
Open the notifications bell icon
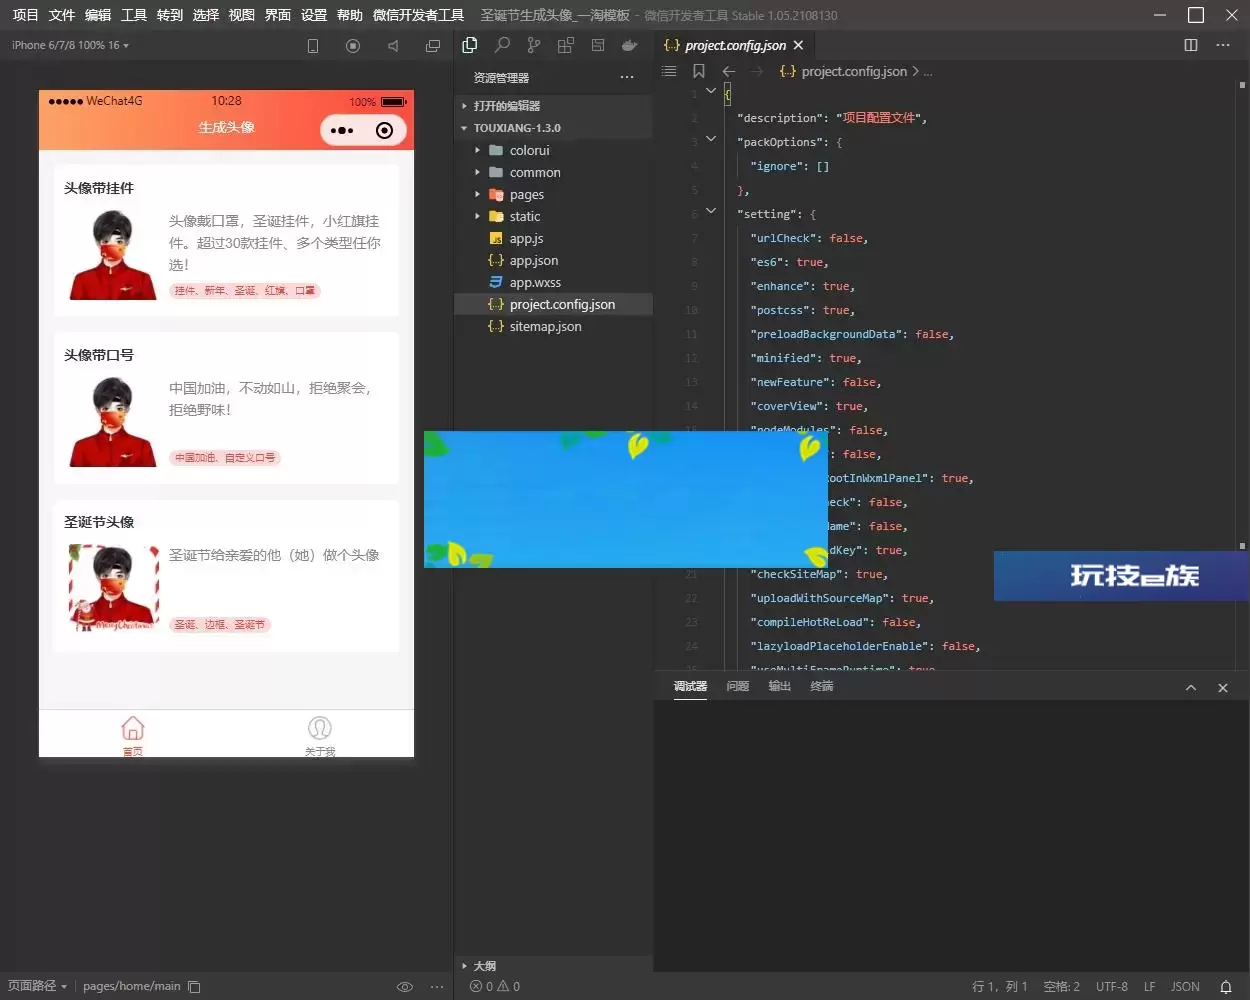[x=1226, y=987]
